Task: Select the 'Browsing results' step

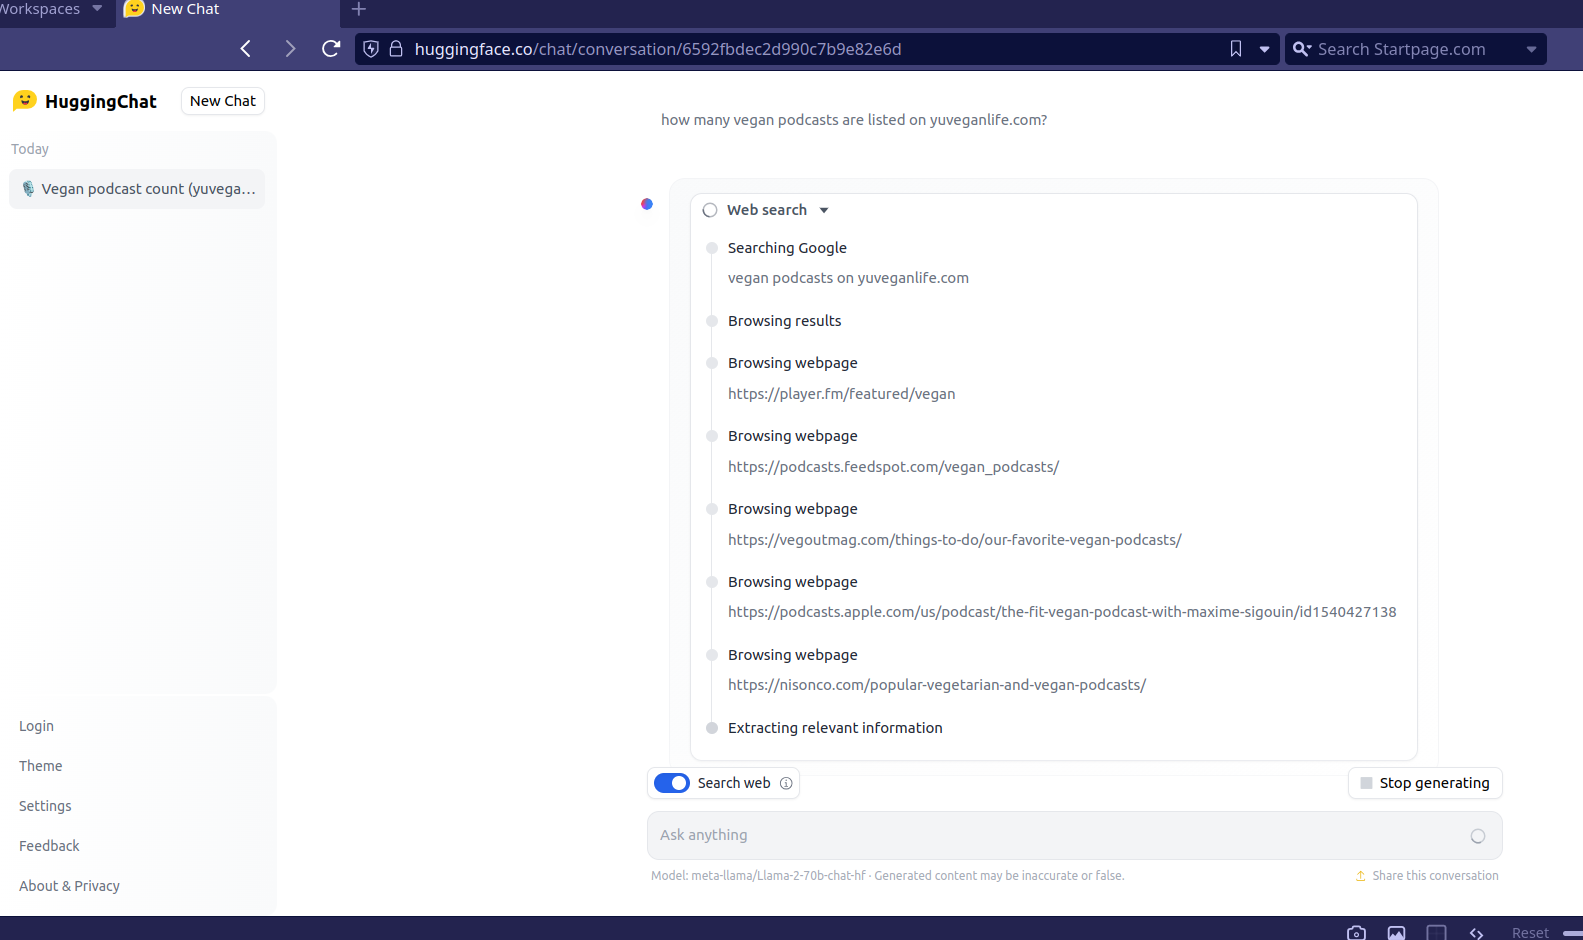Action: pyautogui.click(x=784, y=321)
